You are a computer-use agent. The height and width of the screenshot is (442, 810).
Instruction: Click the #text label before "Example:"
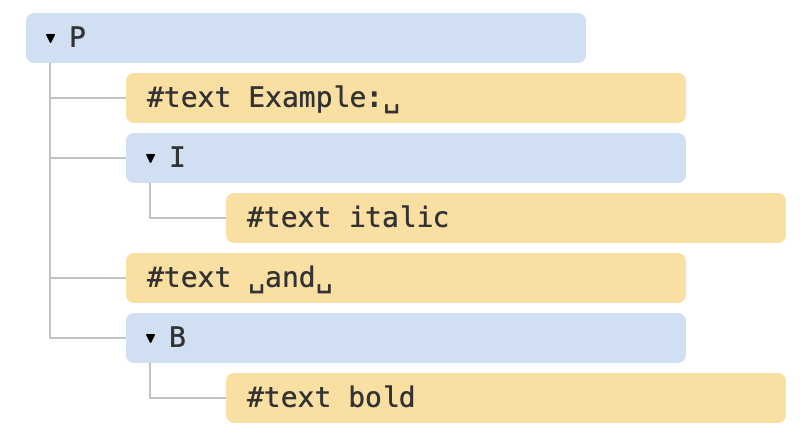tap(188, 98)
